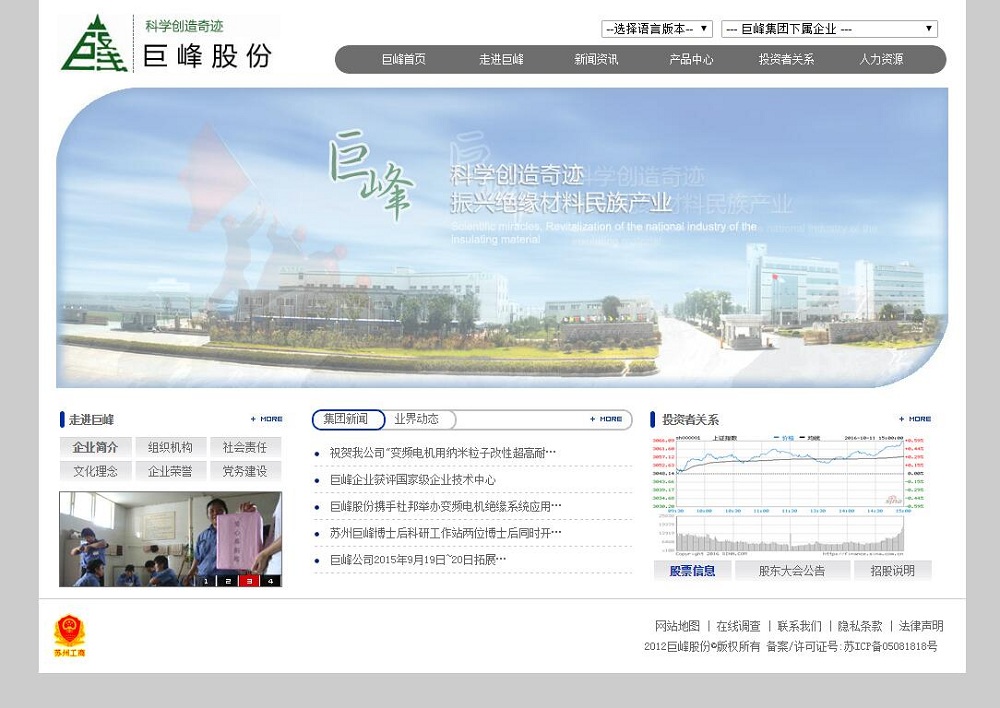Click the 组织机构 button
The image size is (1000, 708).
coord(170,447)
